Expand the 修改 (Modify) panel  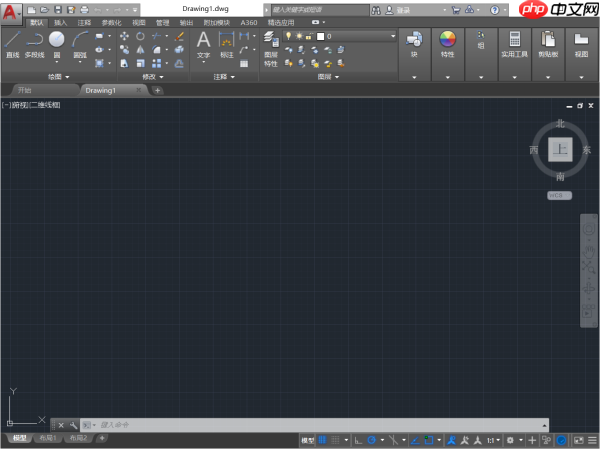coord(153,77)
